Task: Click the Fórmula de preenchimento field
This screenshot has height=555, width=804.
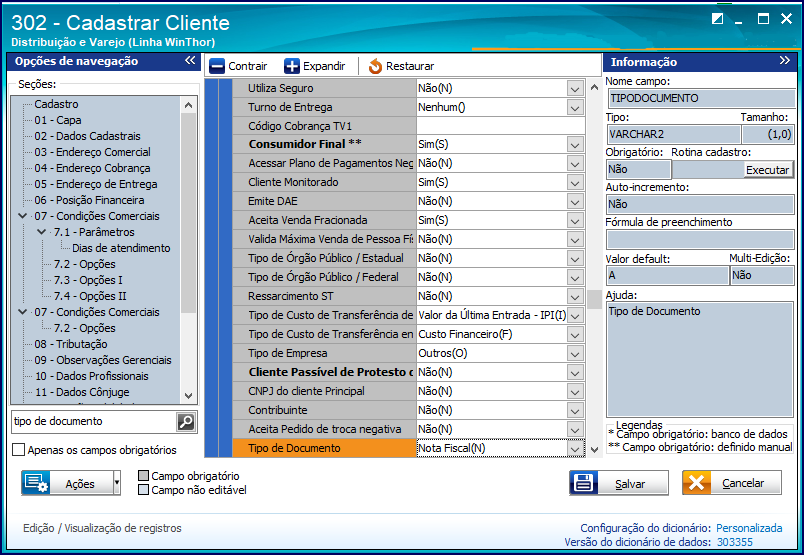Action: click(x=700, y=240)
